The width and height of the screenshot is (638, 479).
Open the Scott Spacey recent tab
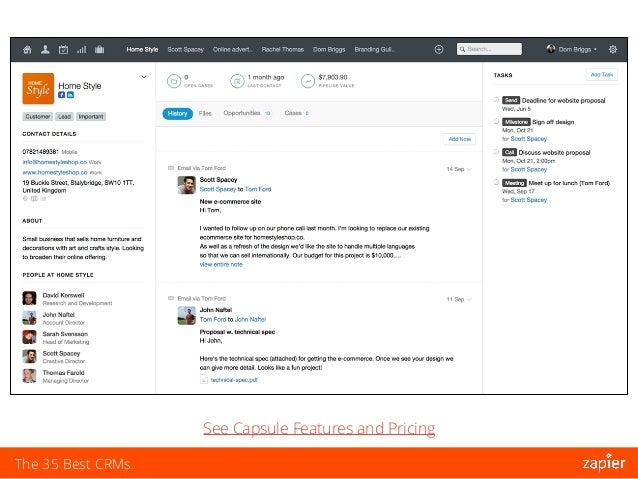coord(186,49)
